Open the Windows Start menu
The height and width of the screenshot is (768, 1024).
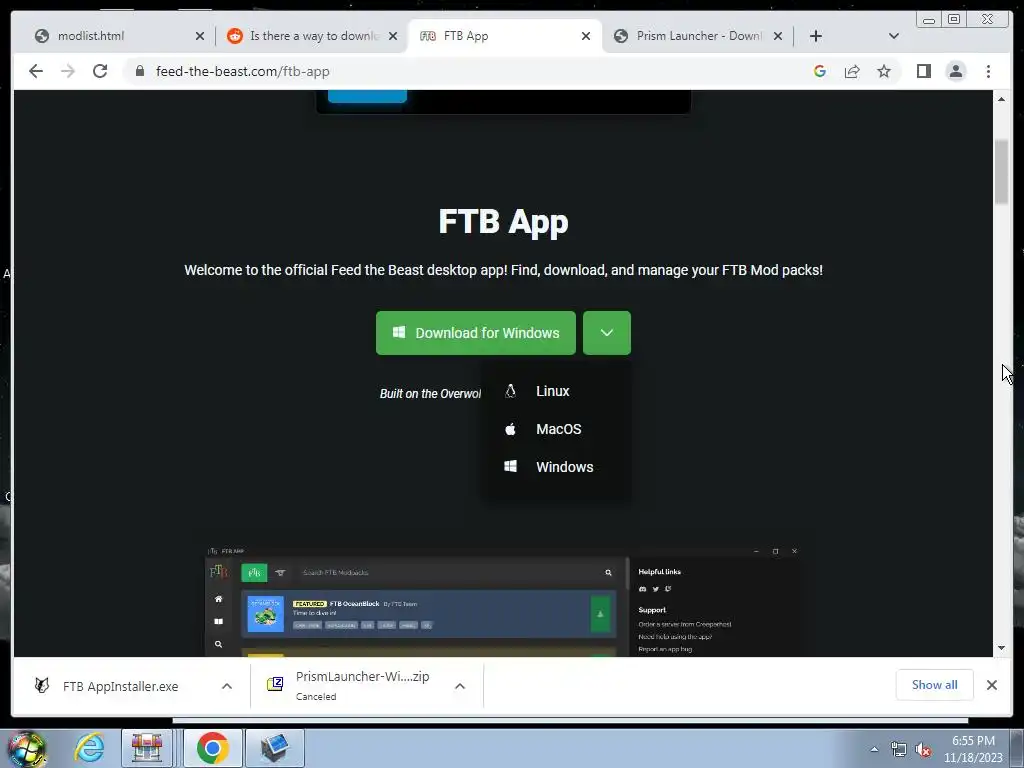[26, 748]
